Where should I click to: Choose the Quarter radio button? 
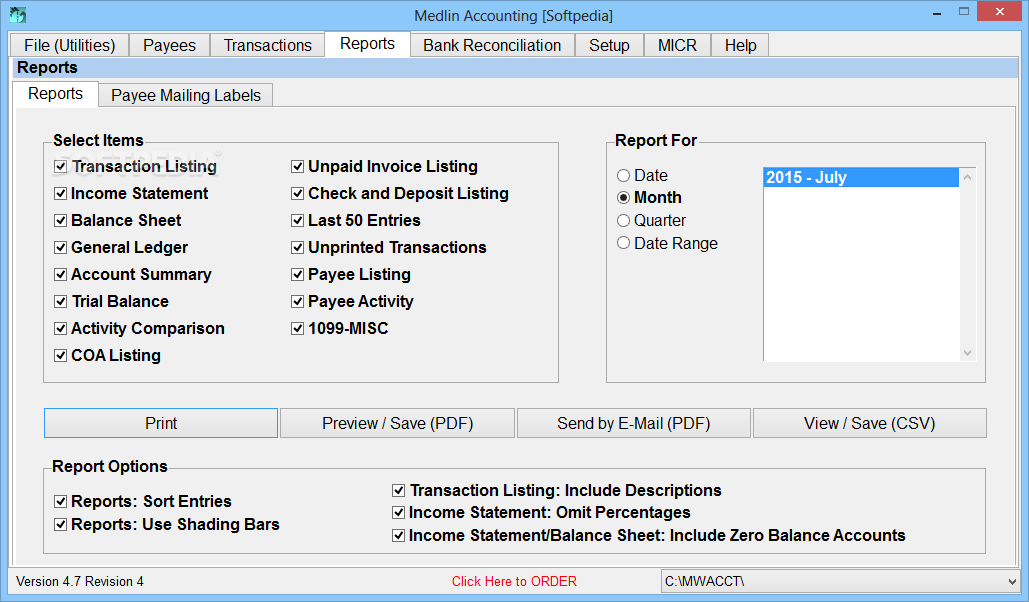point(623,221)
